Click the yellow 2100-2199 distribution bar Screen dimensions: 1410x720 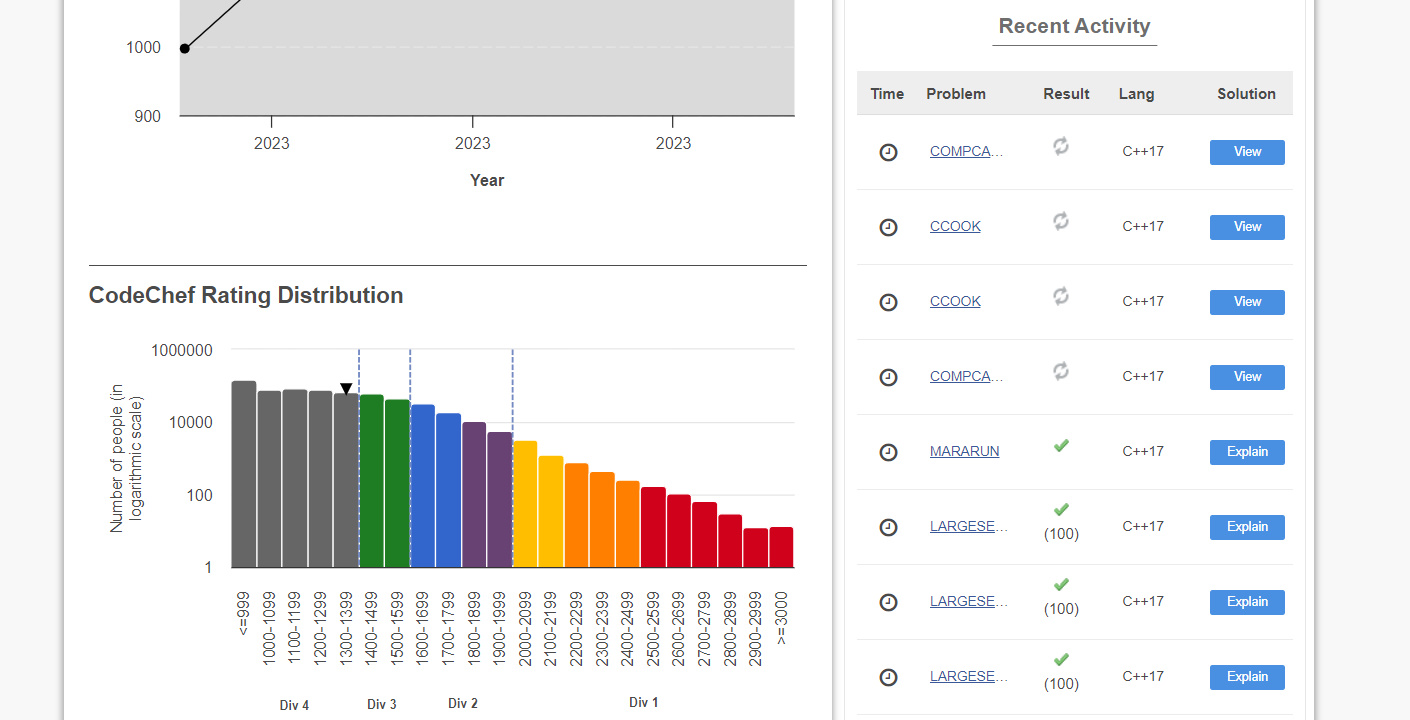551,512
